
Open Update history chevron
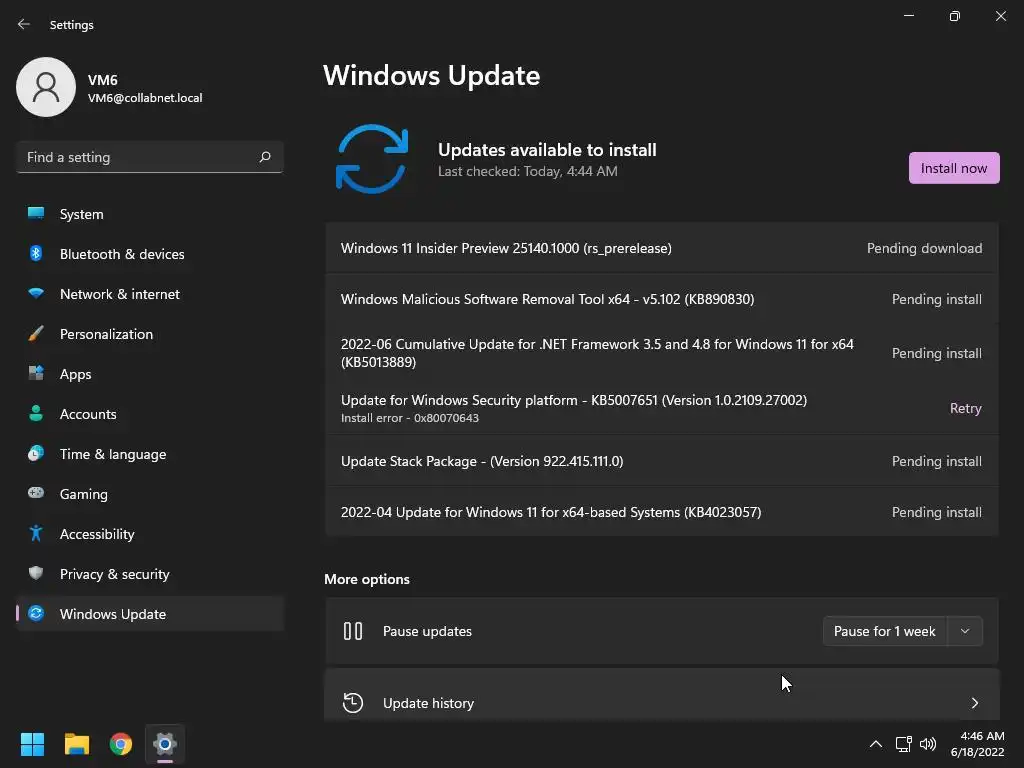point(974,703)
